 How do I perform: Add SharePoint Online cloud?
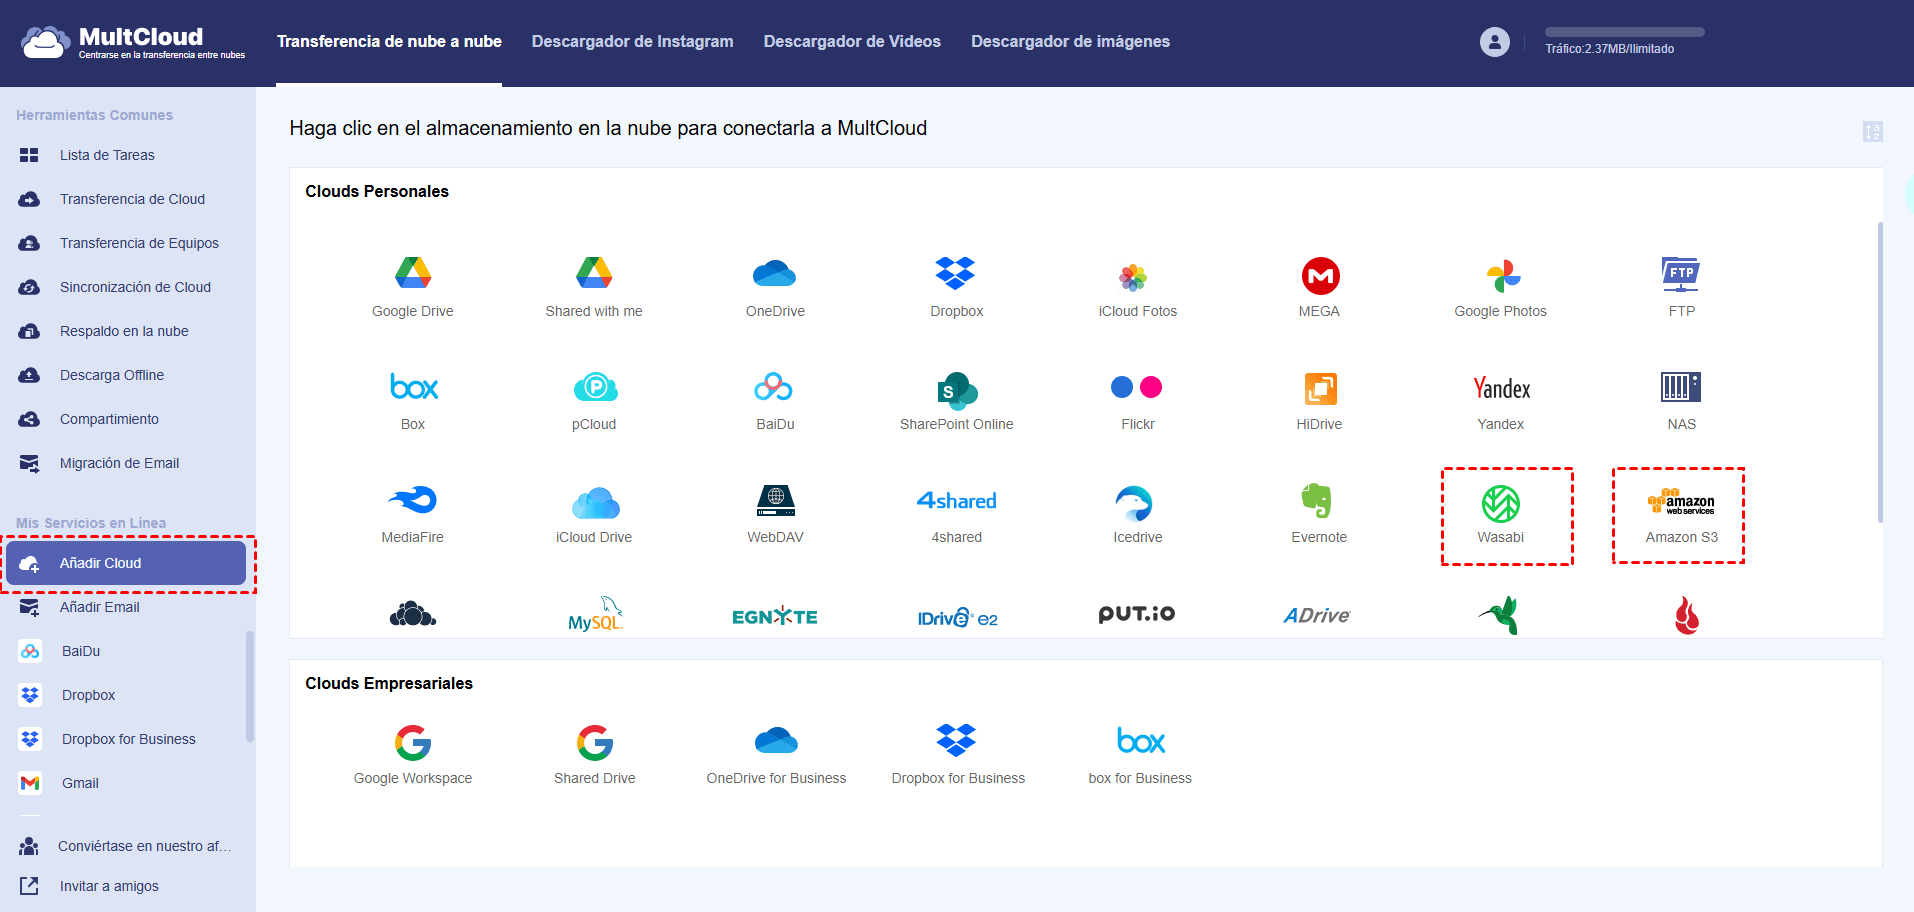tap(956, 400)
